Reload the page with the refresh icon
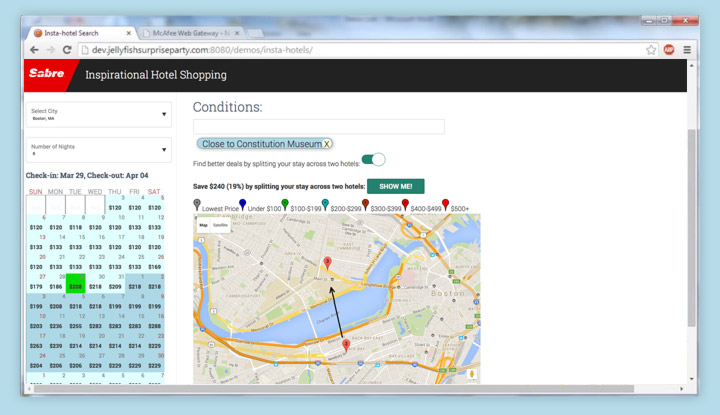This screenshot has width=720, height=415. coord(67,49)
